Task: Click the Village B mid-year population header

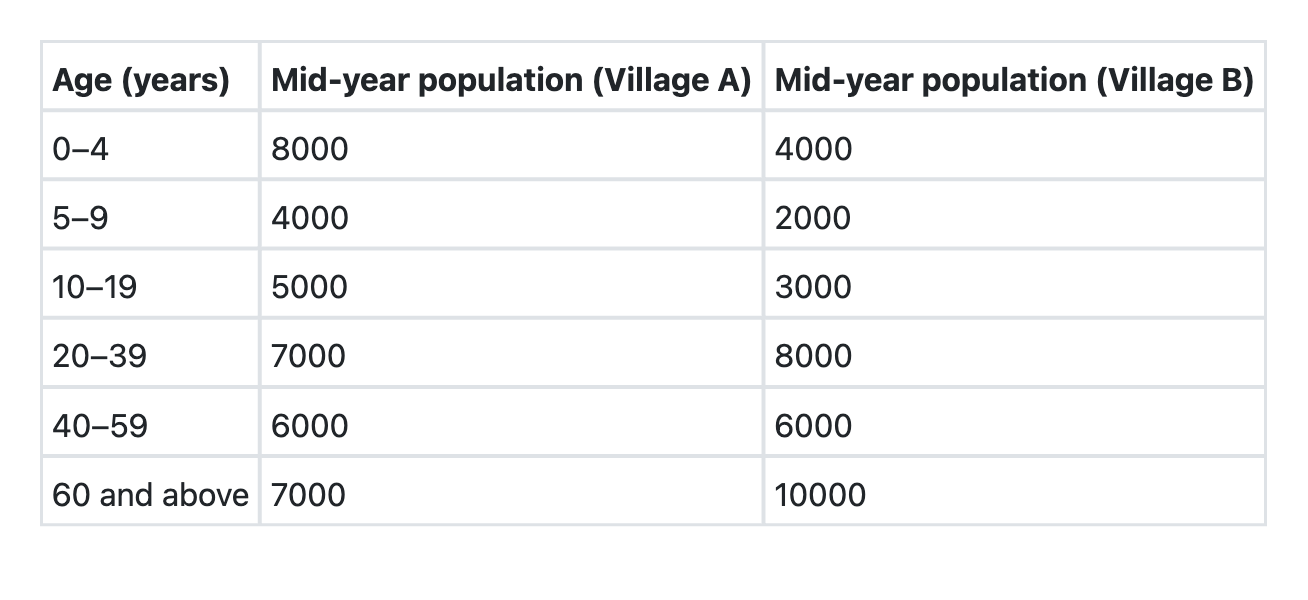Action: (1013, 80)
